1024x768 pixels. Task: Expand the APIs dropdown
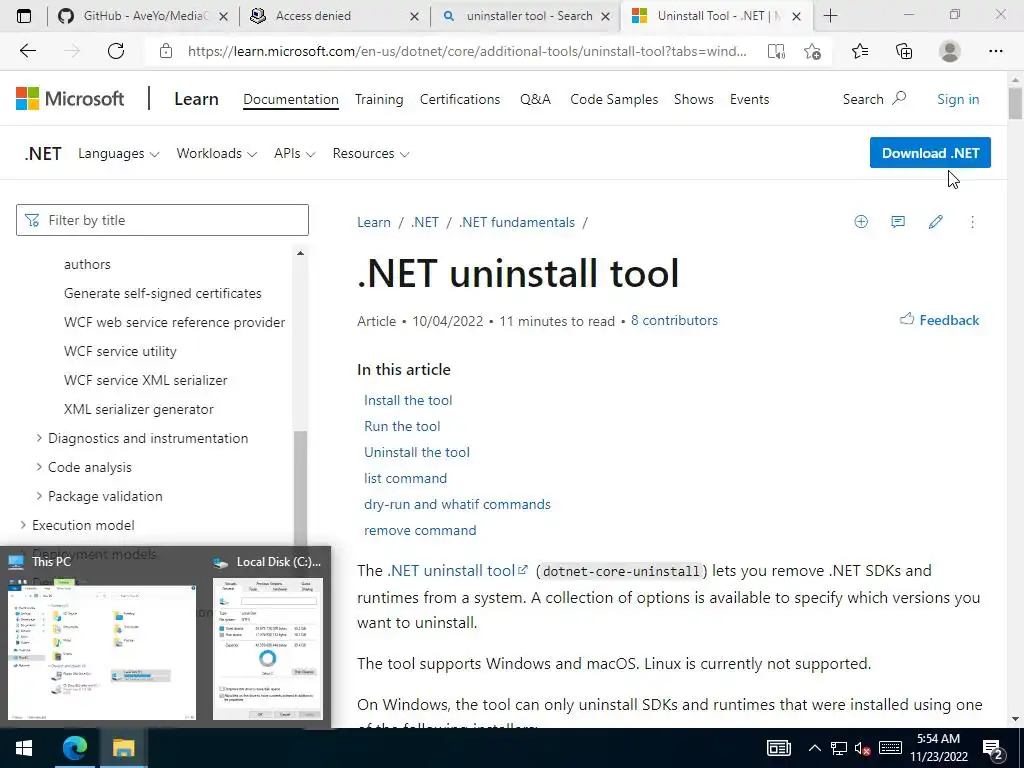click(295, 153)
